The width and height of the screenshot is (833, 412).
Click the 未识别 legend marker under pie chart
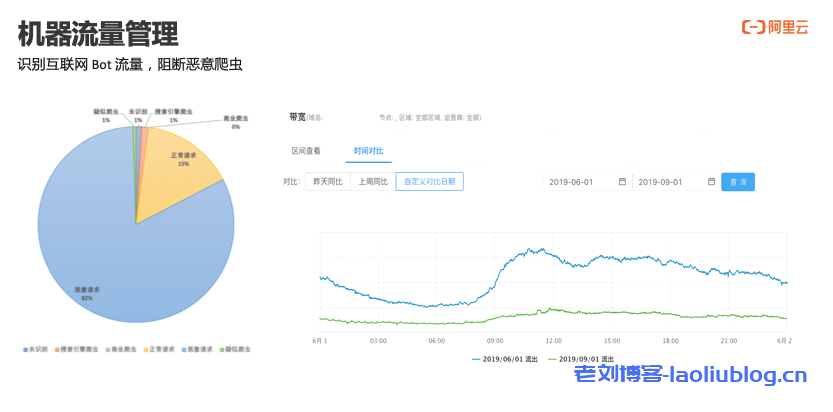pos(25,350)
